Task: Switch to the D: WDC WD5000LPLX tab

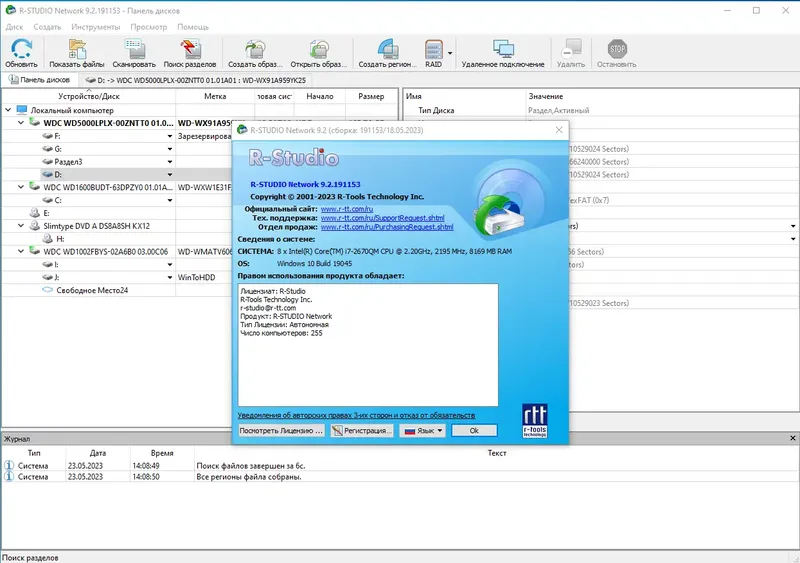Action: 195,80
